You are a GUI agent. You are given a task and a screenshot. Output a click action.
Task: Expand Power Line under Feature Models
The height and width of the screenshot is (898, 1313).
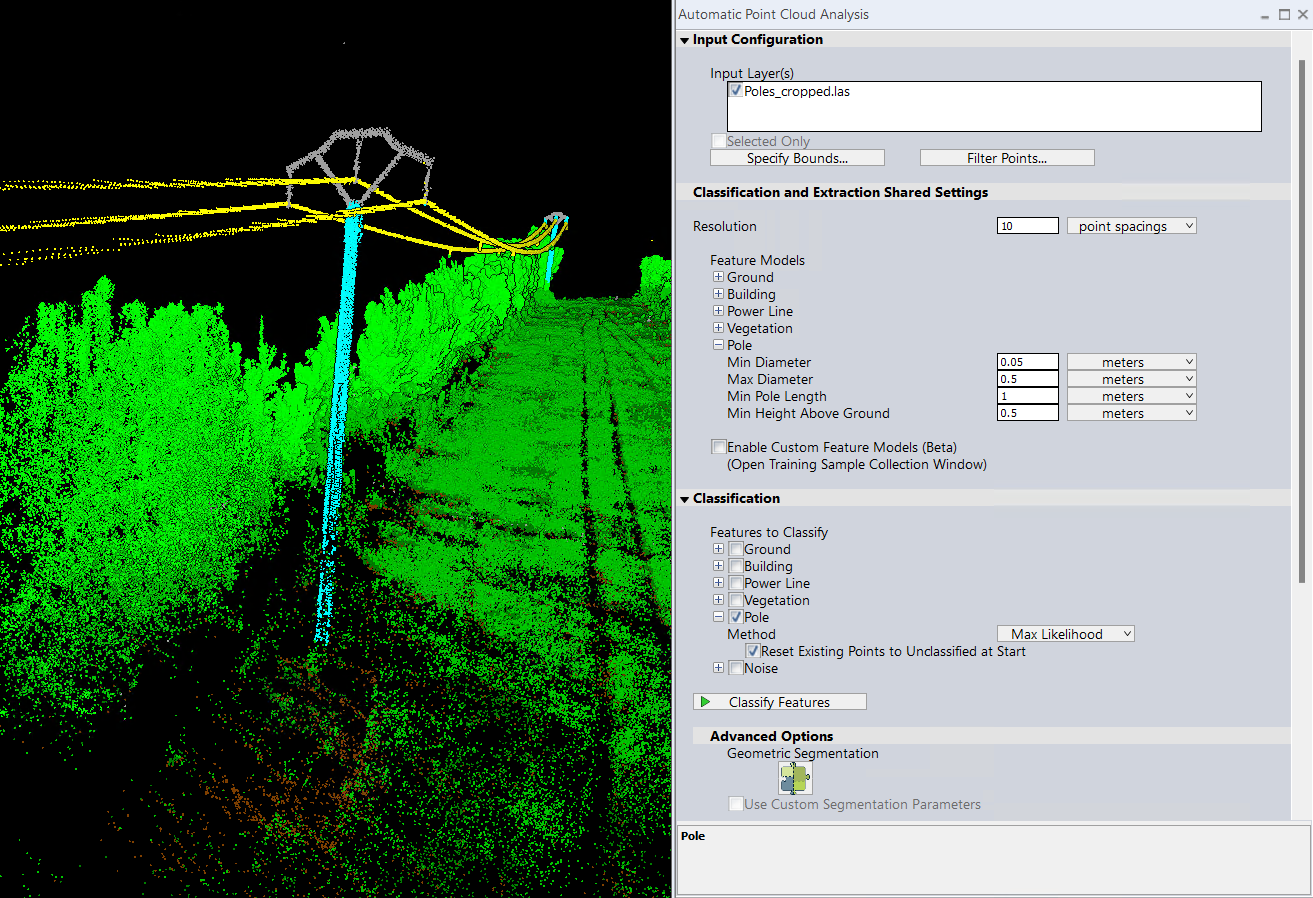[718, 311]
